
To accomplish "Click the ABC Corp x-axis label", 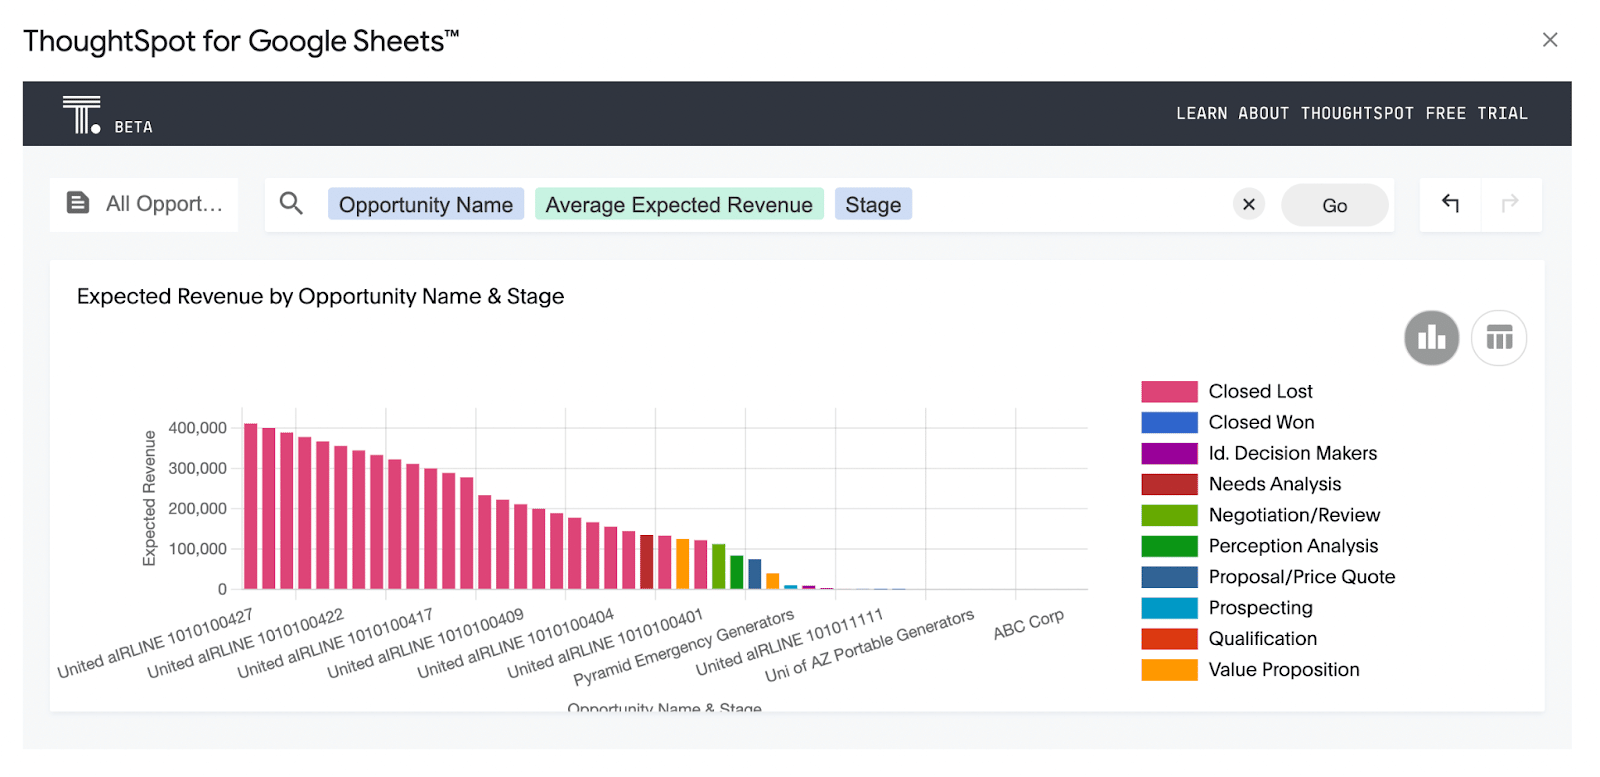I will pos(1029,624).
